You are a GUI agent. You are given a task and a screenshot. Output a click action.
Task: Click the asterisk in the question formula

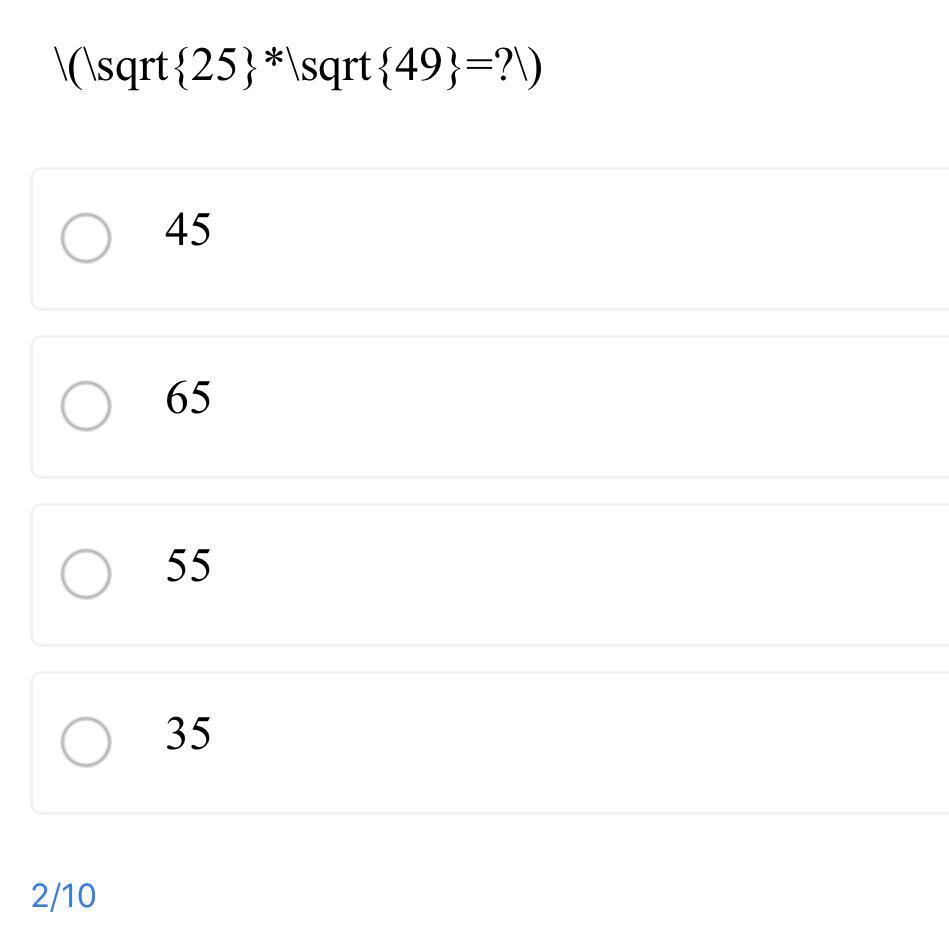coord(273,65)
